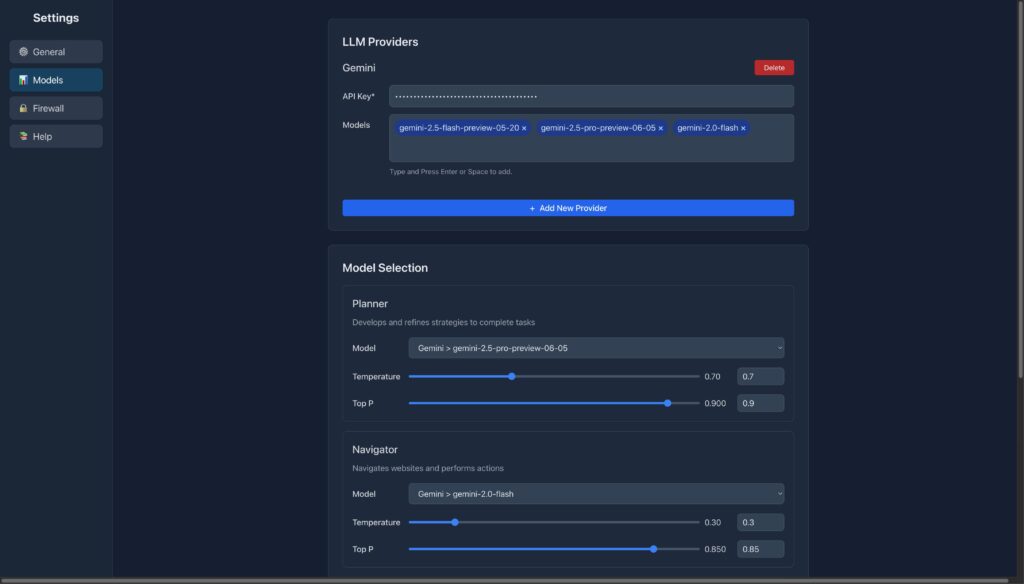Adjust the Planner Top P slider
This screenshot has width=1024, height=584.
pos(668,403)
